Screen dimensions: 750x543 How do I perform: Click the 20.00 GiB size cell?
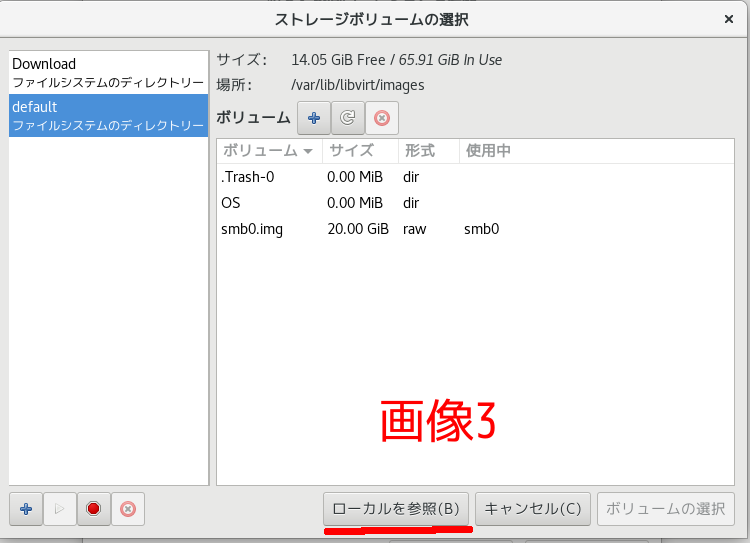click(358, 229)
